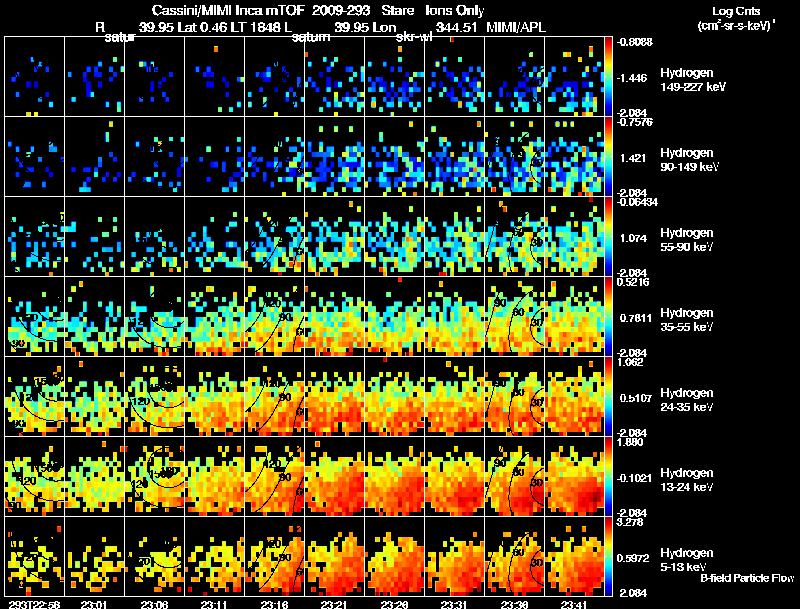Image resolution: width=800 pixels, height=609 pixels.
Task: Click the color bar beside Hydrogen 149-227 keV
Action: coord(608,77)
